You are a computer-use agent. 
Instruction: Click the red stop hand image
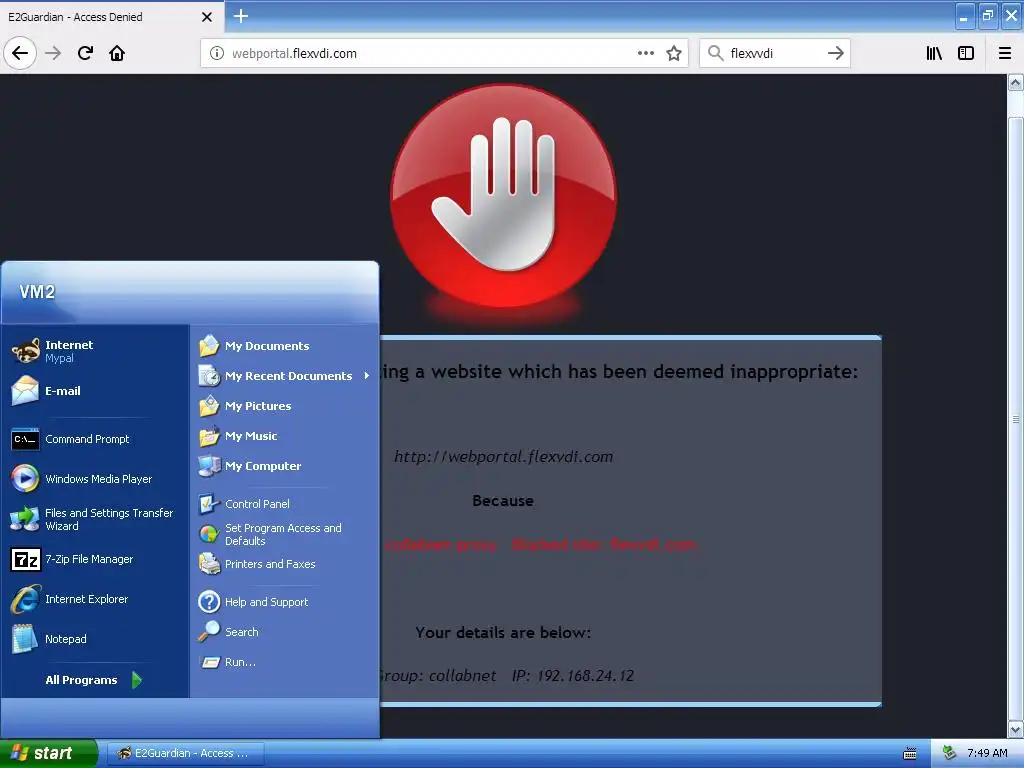tap(503, 196)
